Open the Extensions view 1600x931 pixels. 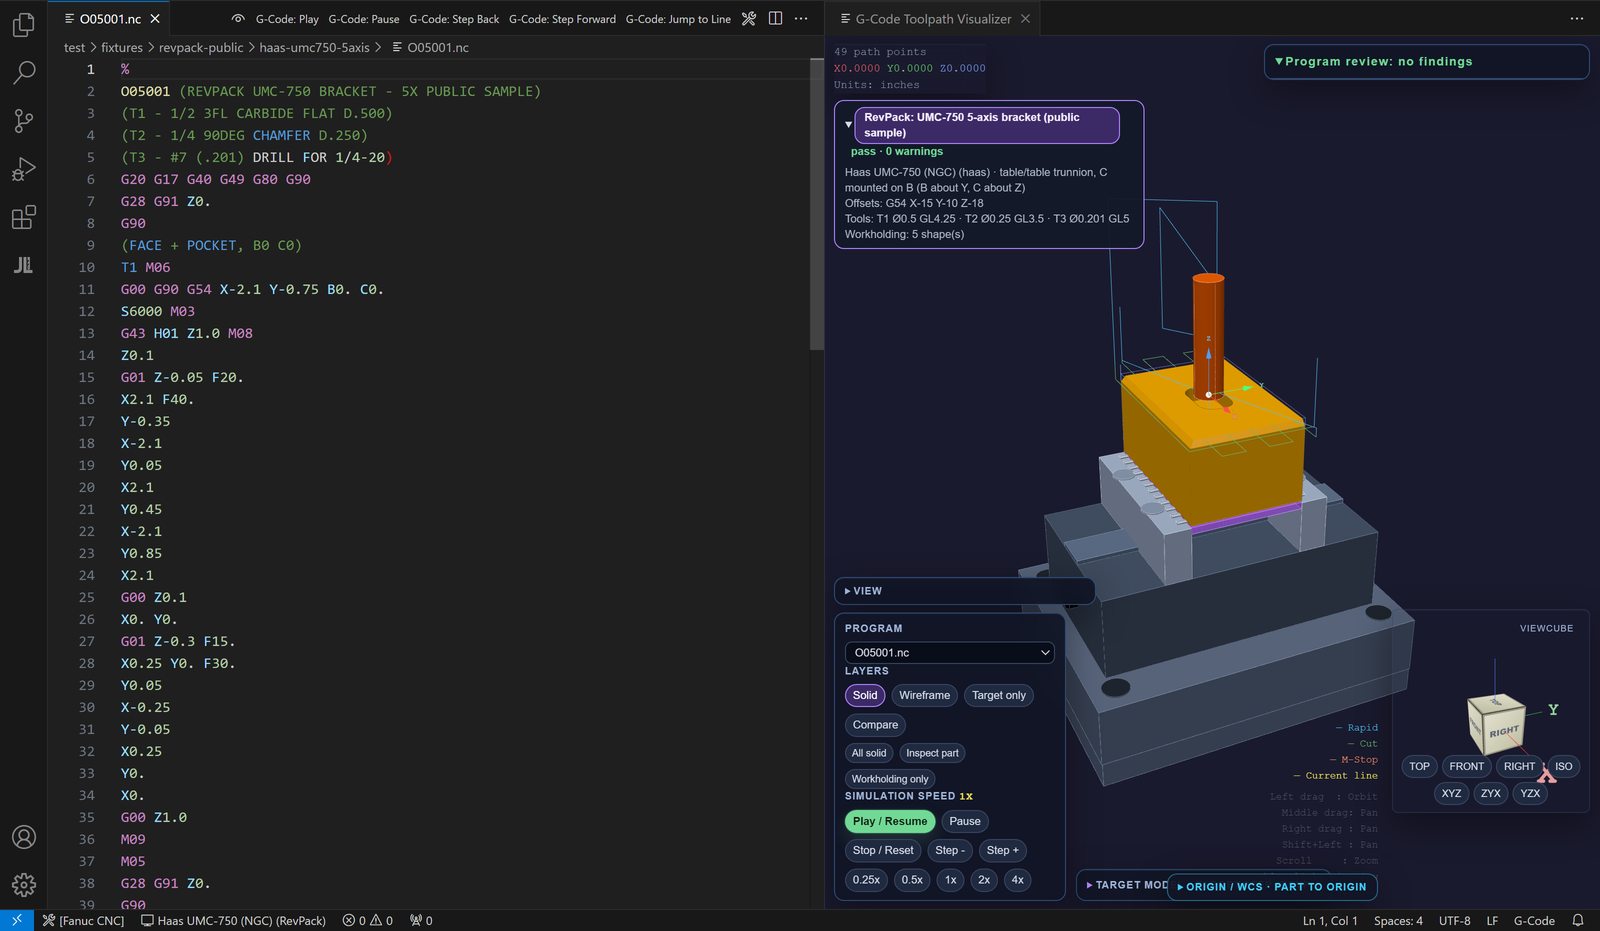point(24,217)
